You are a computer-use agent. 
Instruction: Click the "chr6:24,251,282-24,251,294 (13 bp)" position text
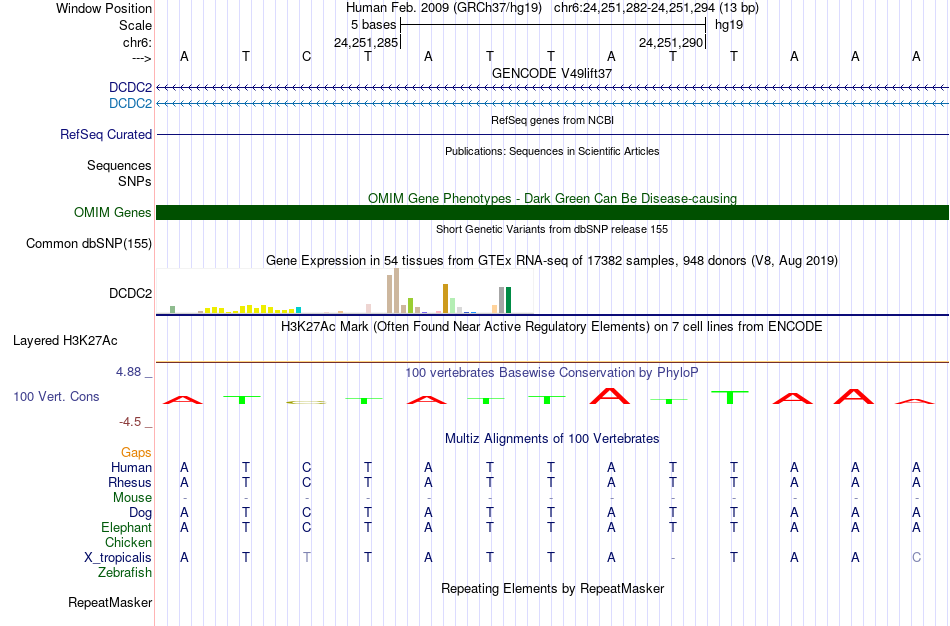pyautogui.click(x=656, y=8)
